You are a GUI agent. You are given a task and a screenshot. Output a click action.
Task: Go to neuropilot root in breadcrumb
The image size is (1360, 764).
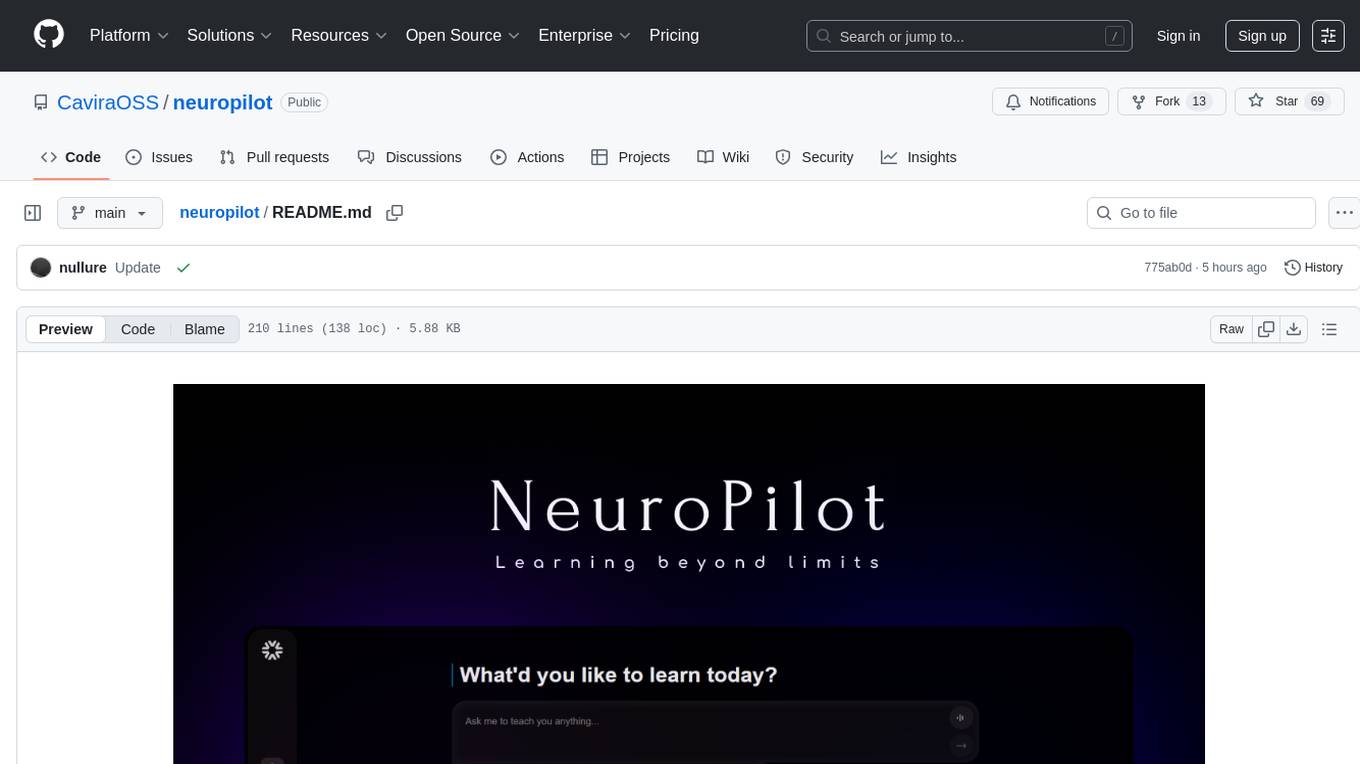tap(219, 213)
